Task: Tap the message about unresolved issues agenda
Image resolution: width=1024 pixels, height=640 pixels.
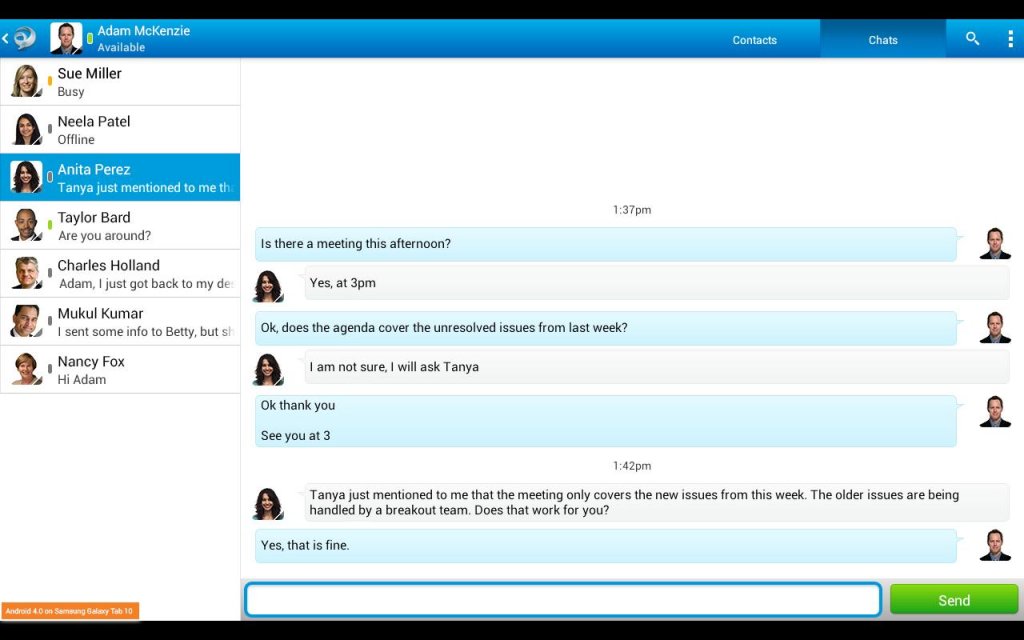Action: [606, 328]
